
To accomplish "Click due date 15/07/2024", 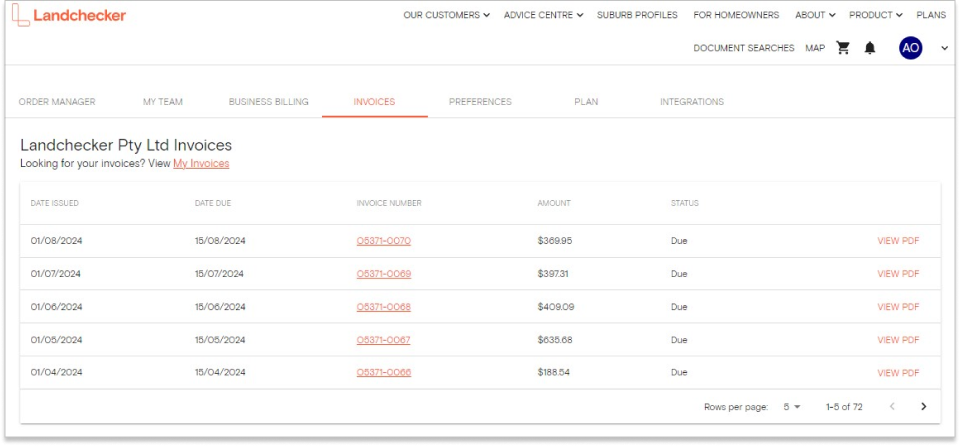I will coord(219,274).
